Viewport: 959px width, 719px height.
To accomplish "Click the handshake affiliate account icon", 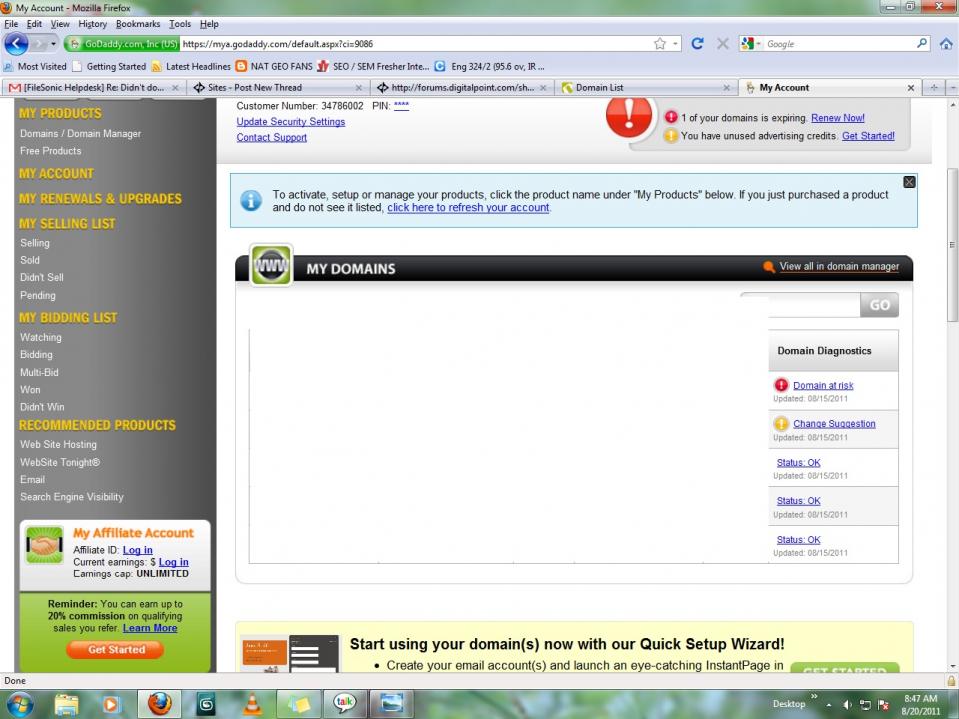I will (44, 544).
